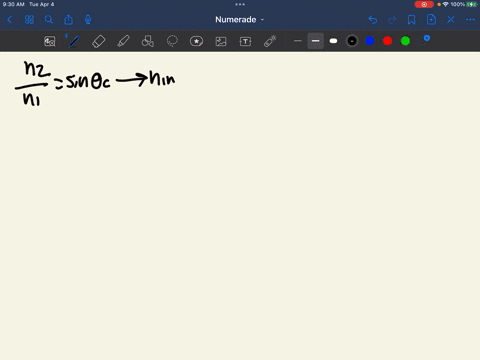
Task: Pick the black pen color
Action: tap(352, 41)
